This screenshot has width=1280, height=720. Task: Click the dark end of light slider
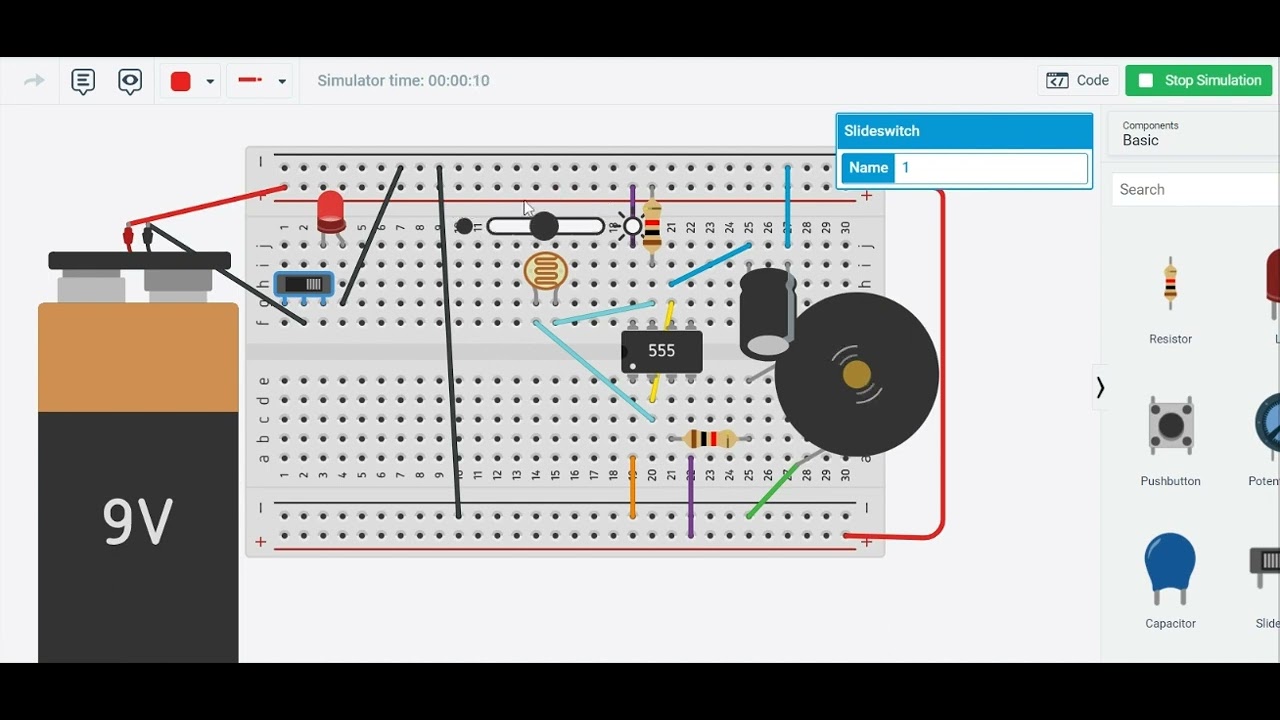[464, 226]
